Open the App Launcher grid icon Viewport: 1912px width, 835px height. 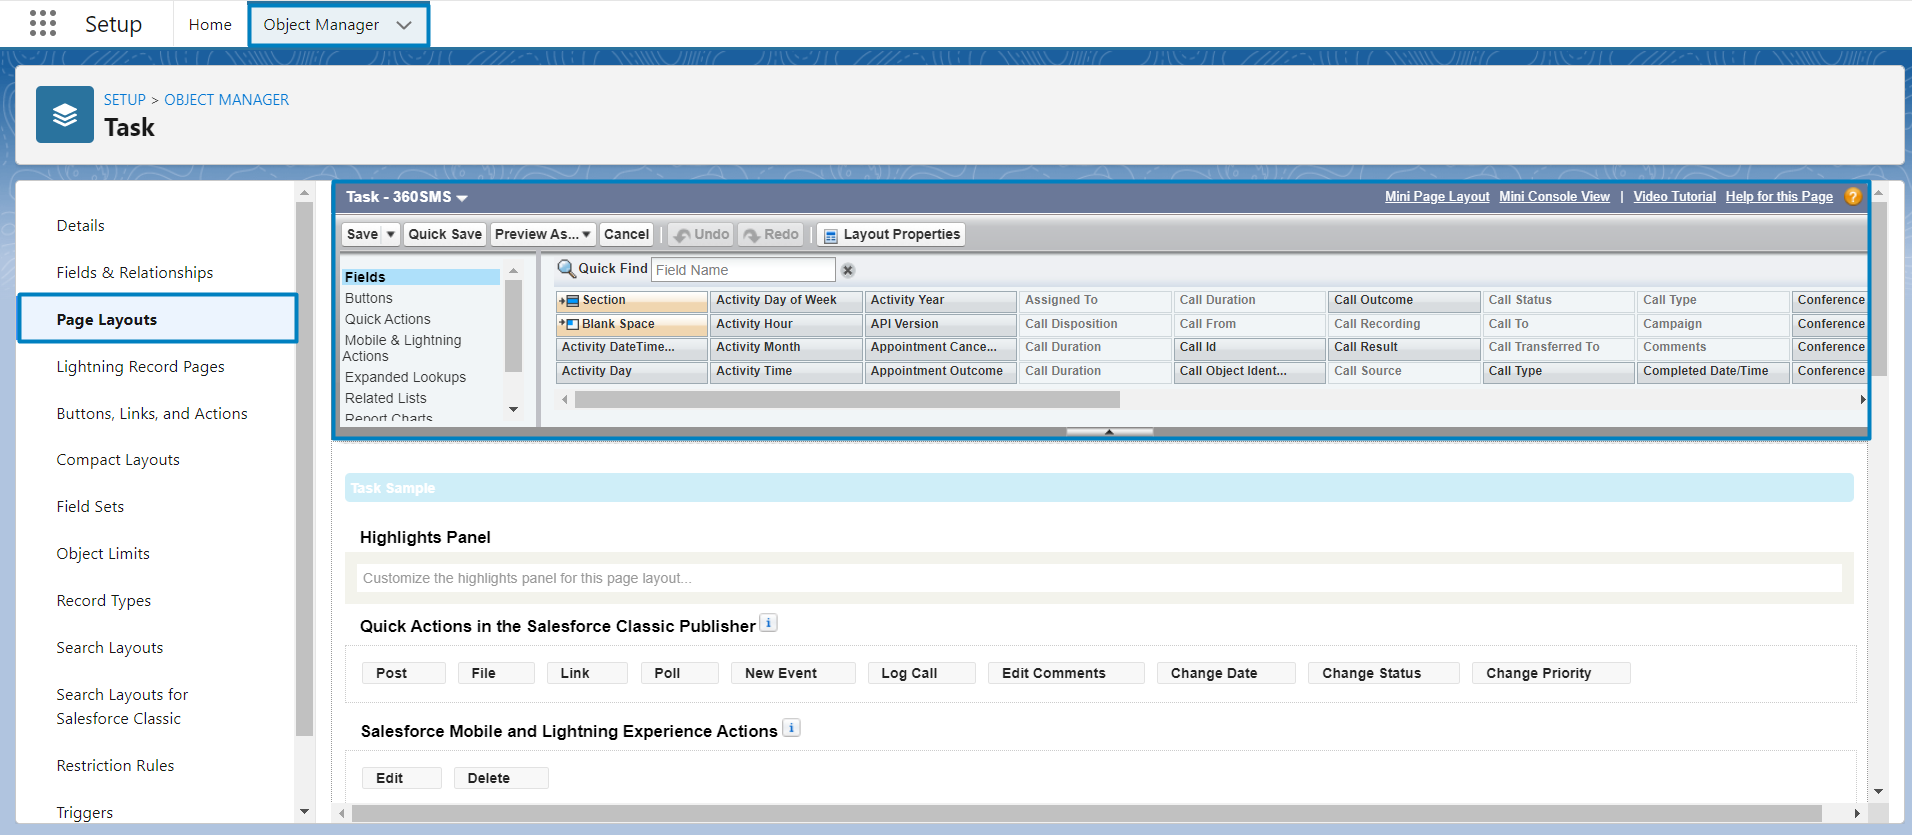[43, 24]
